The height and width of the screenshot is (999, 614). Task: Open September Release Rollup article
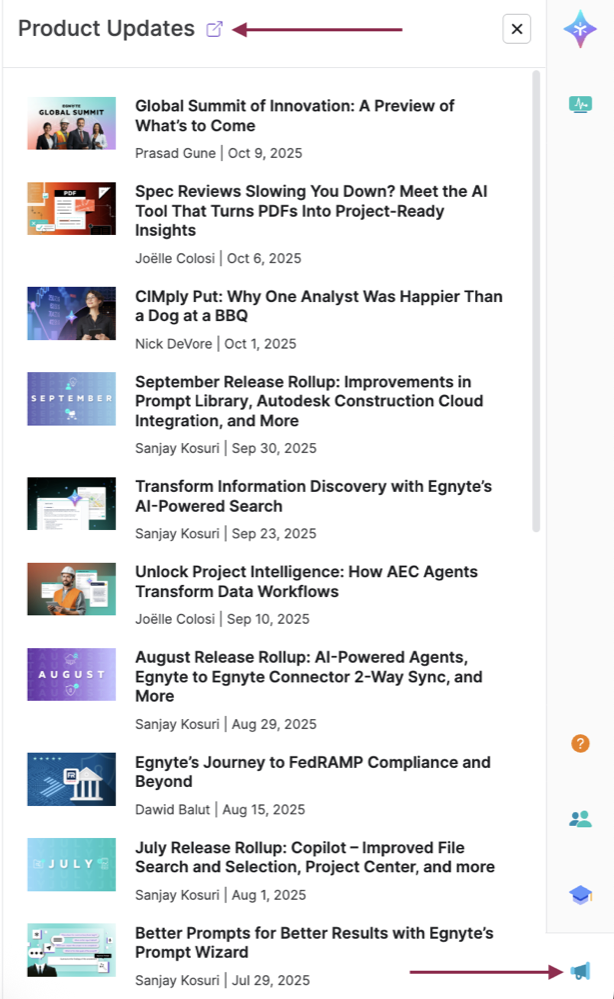coord(309,401)
